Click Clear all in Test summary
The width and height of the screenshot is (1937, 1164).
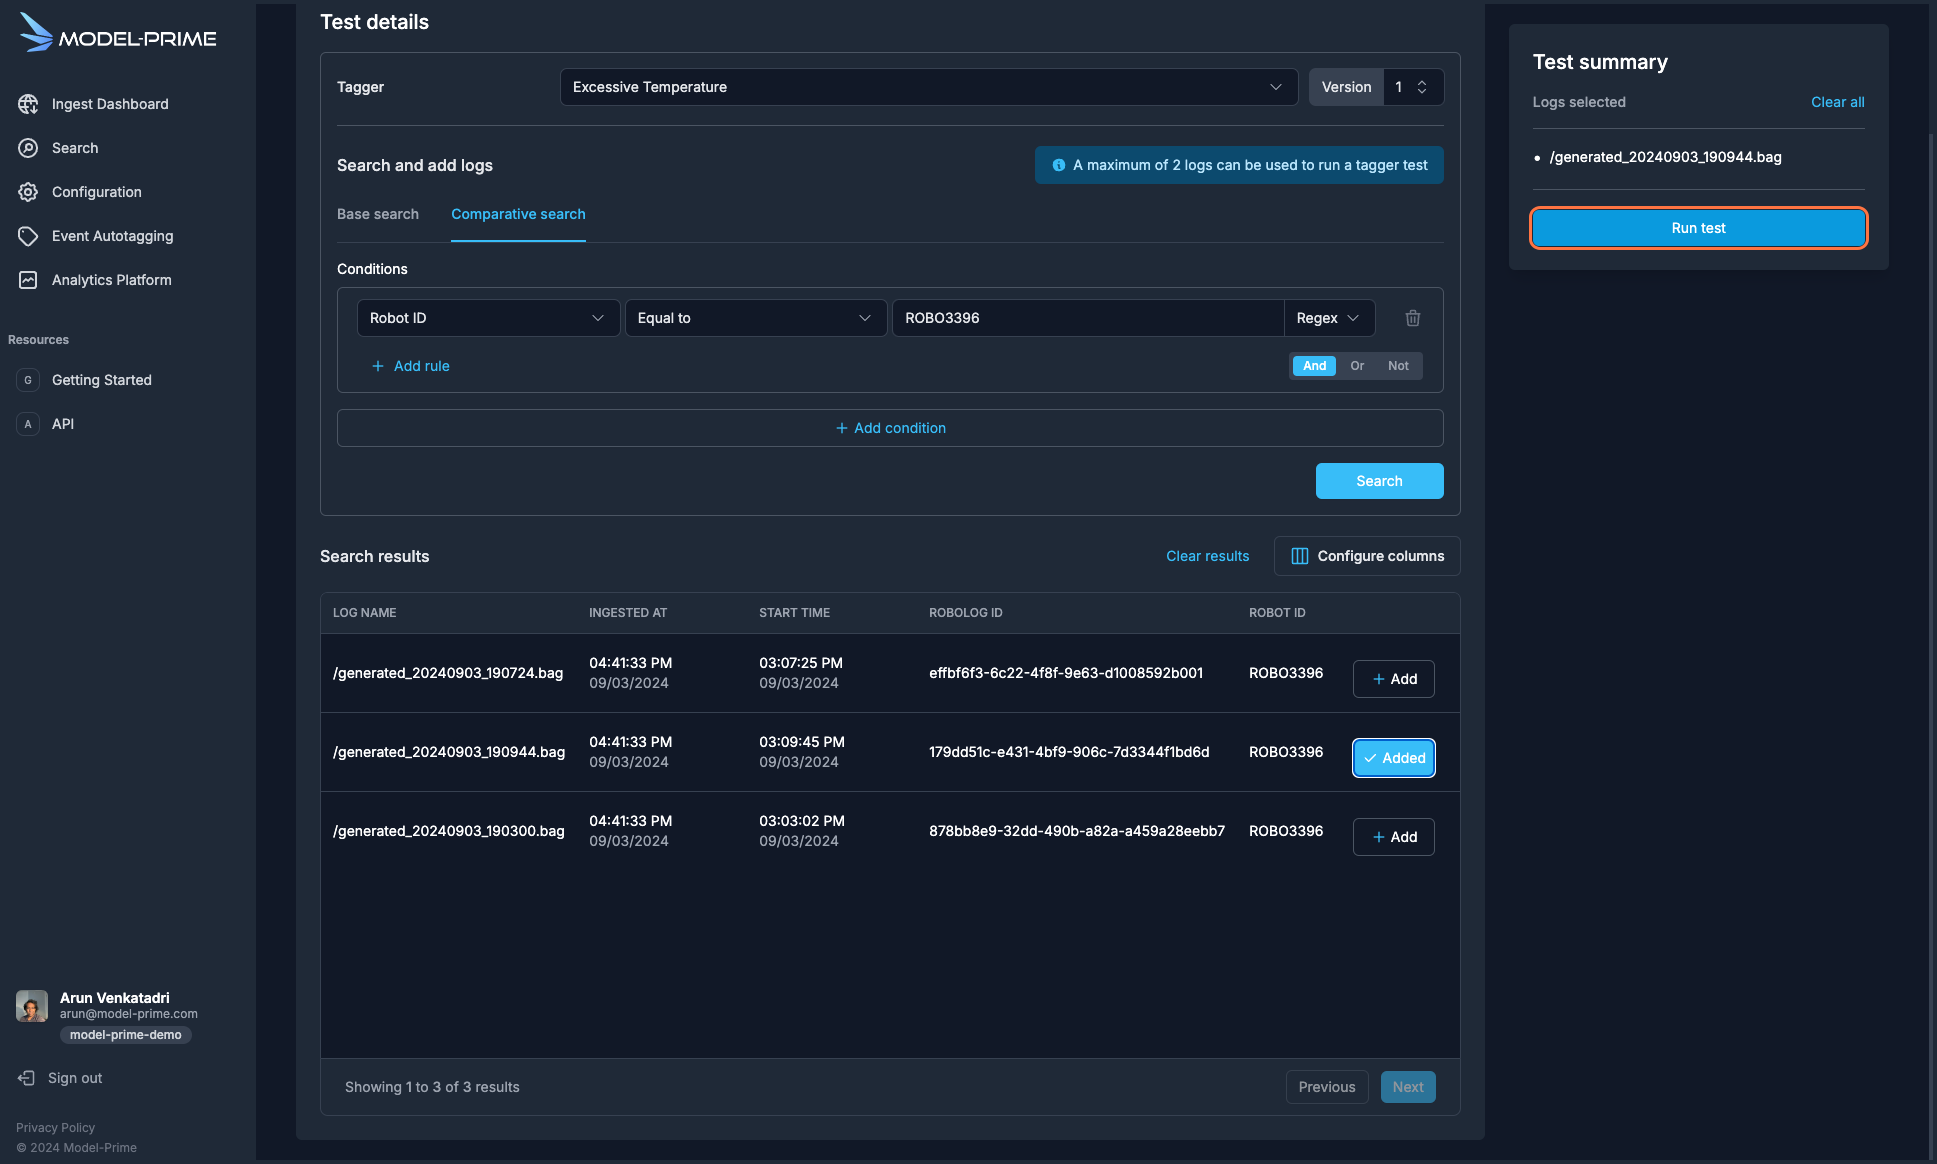pyautogui.click(x=1837, y=102)
